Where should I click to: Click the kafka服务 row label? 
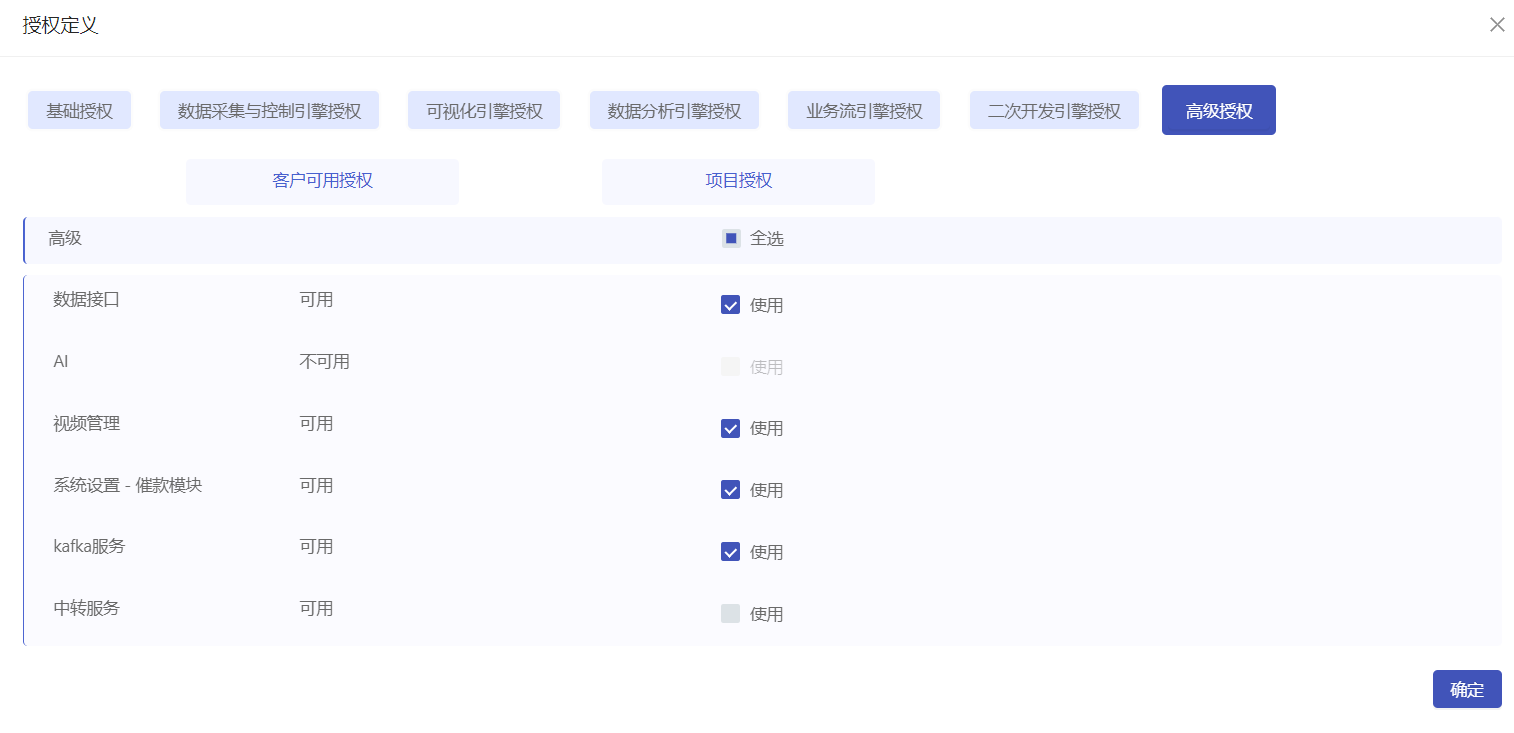(89, 546)
